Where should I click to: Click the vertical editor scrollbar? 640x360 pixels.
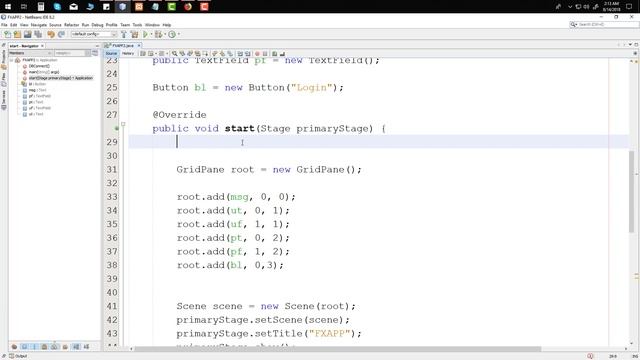[631, 192]
